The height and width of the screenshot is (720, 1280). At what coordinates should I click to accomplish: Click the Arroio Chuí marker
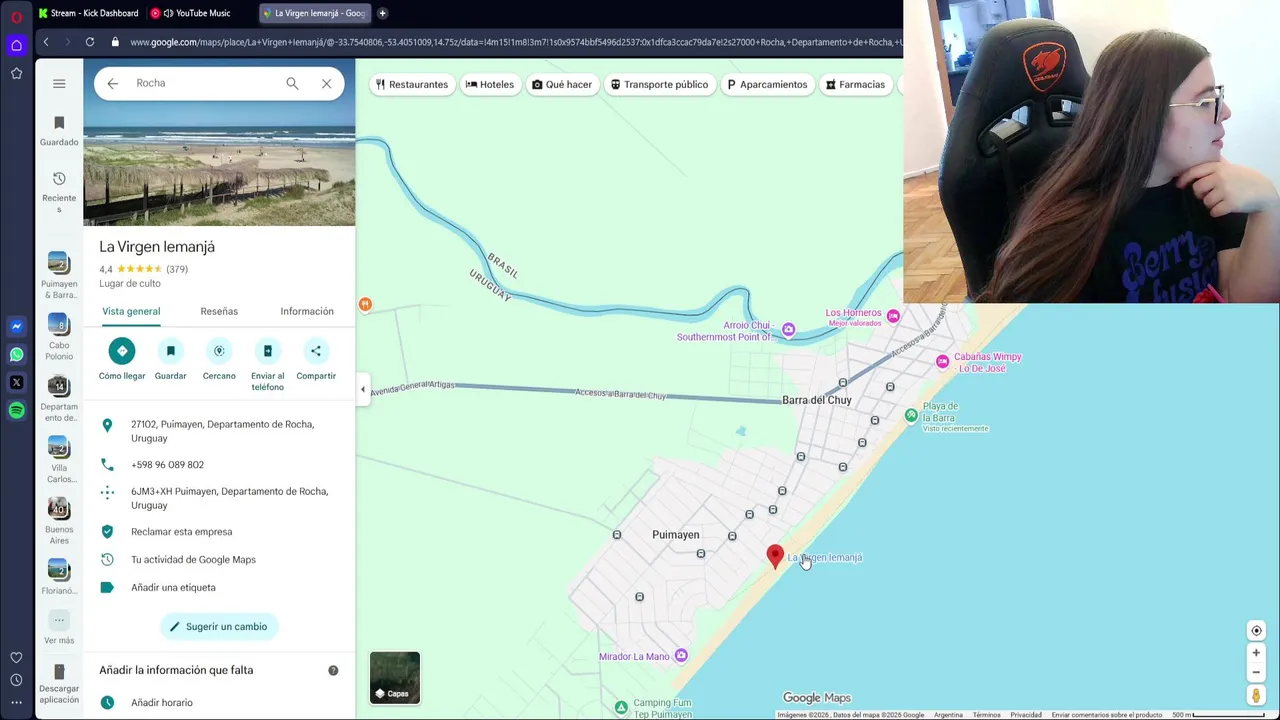coord(789,330)
